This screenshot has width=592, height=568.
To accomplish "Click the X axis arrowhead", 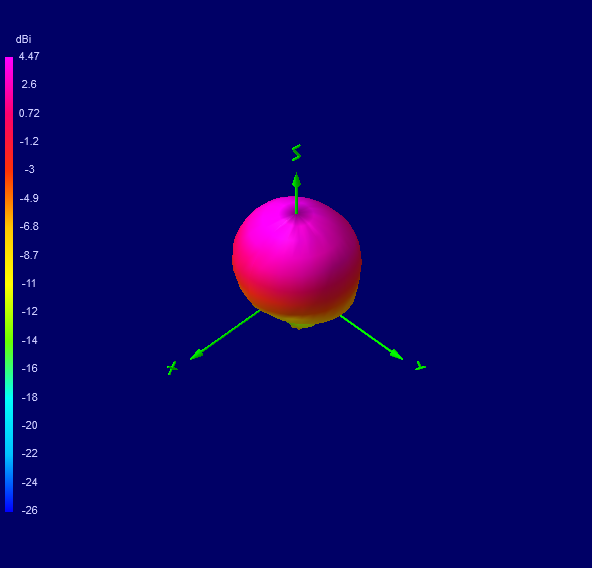I will [196, 355].
